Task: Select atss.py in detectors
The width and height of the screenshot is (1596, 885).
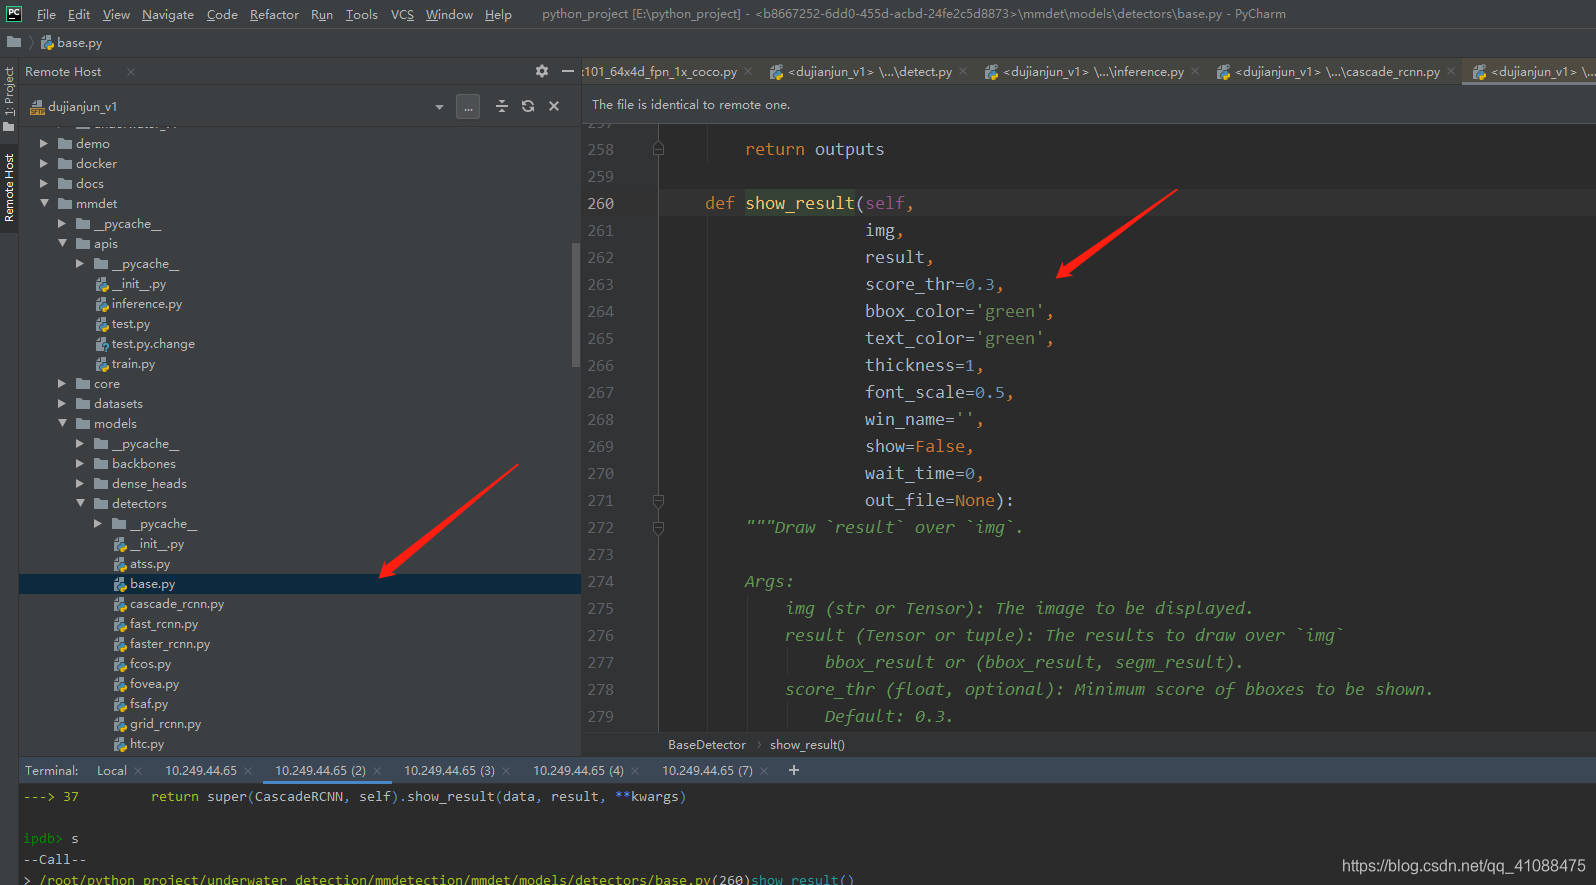Action: click(x=149, y=564)
